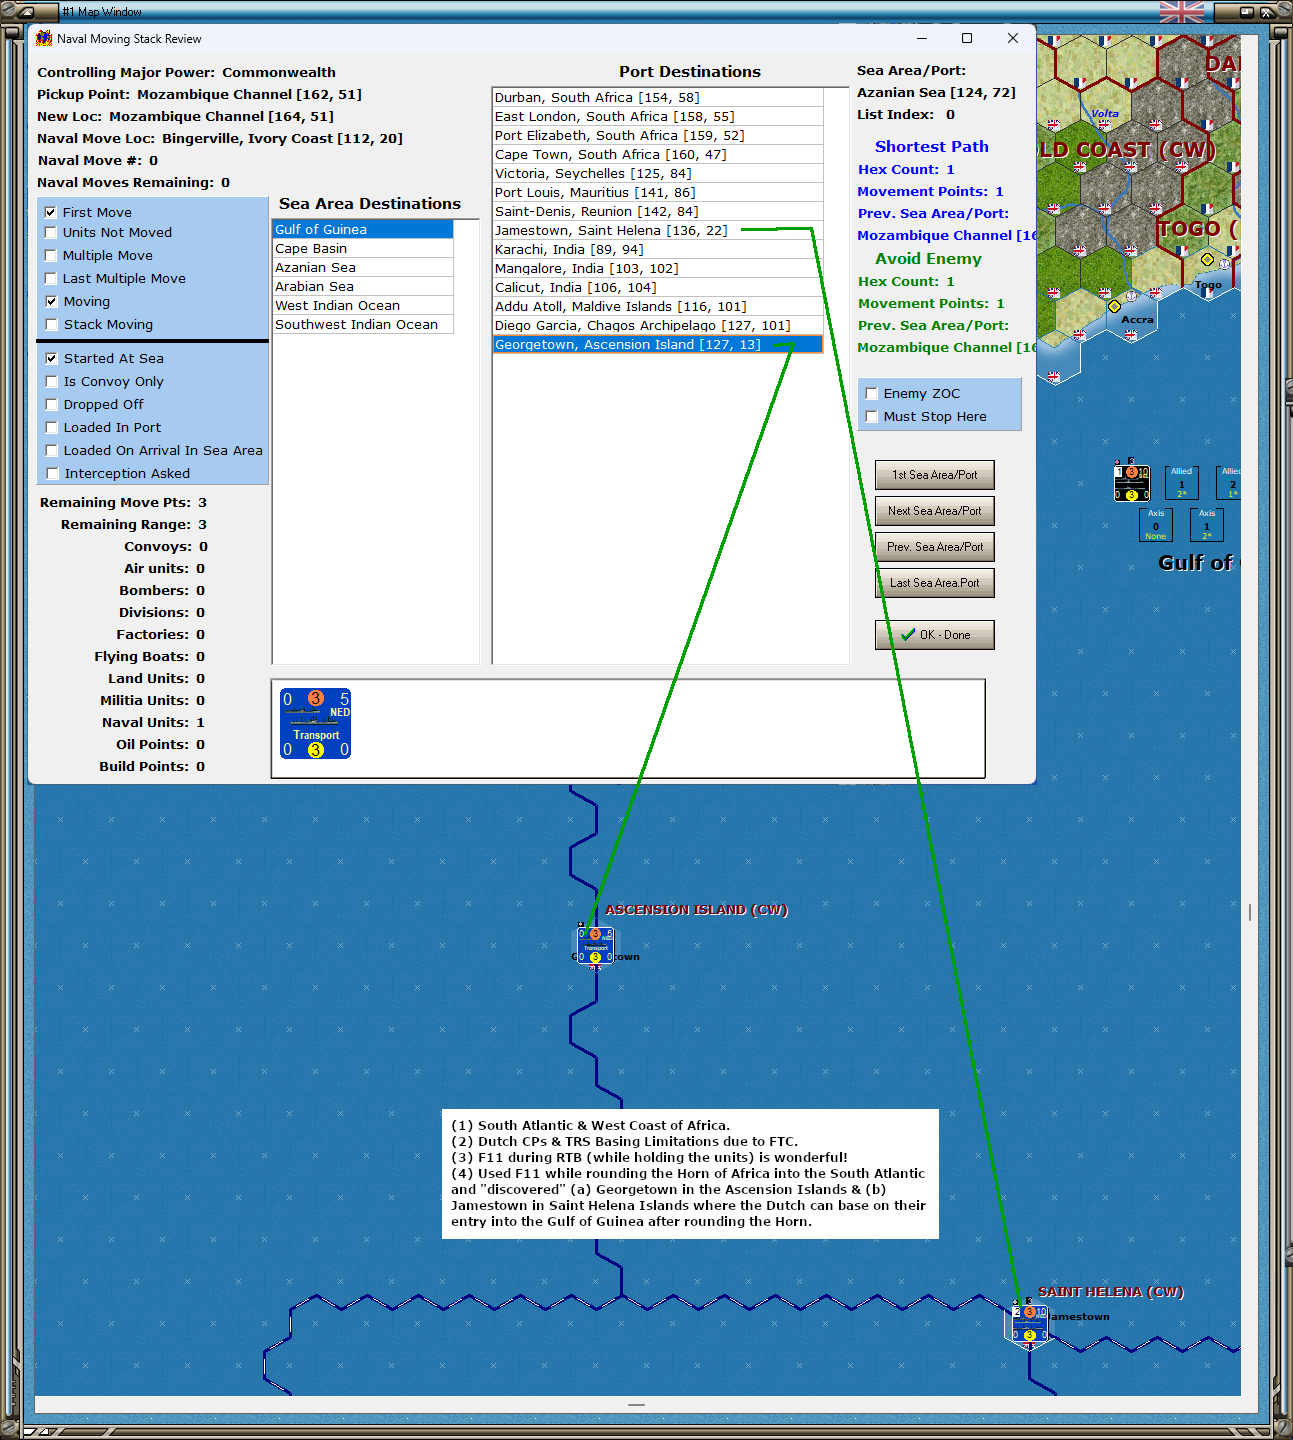Viewport: 1293px width, 1440px height.
Task: Select Saint-Denis, Reunion port entry
Action: (658, 211)
